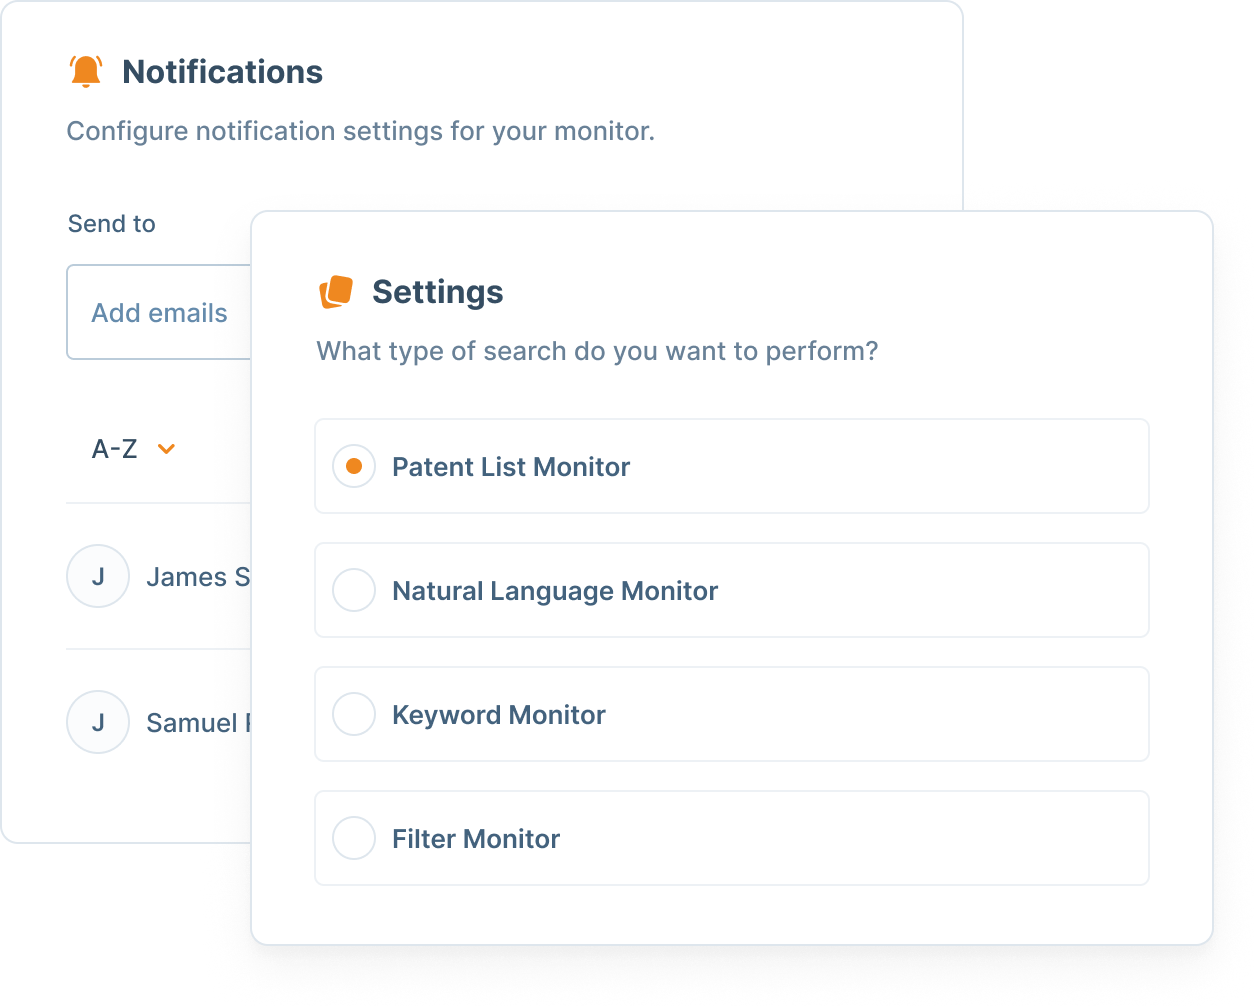Screen dimensions: 1254x1006
Task: Open the A-Z sort dropdown label
Action: pyautogui.click(x=114, y=450)
